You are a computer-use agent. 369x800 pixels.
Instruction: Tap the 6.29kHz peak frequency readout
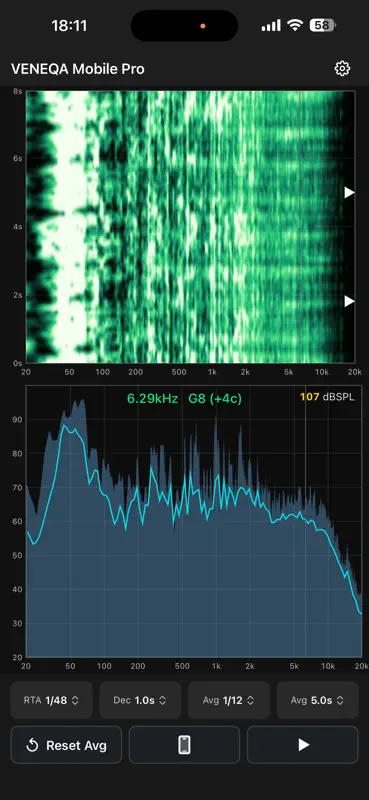(153, 398)
